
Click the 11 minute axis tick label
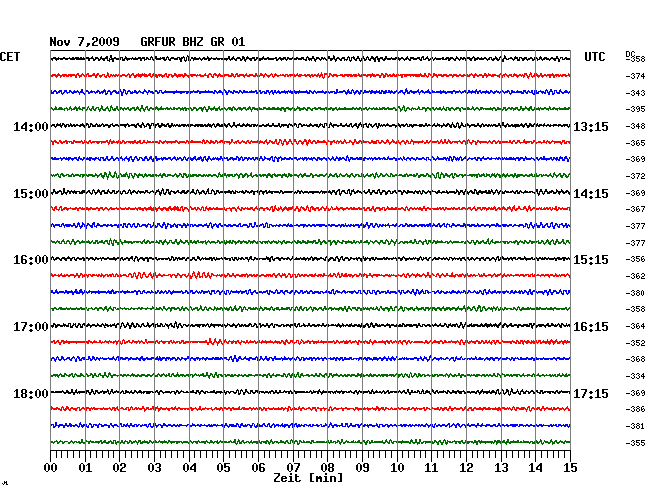(431, 468)
